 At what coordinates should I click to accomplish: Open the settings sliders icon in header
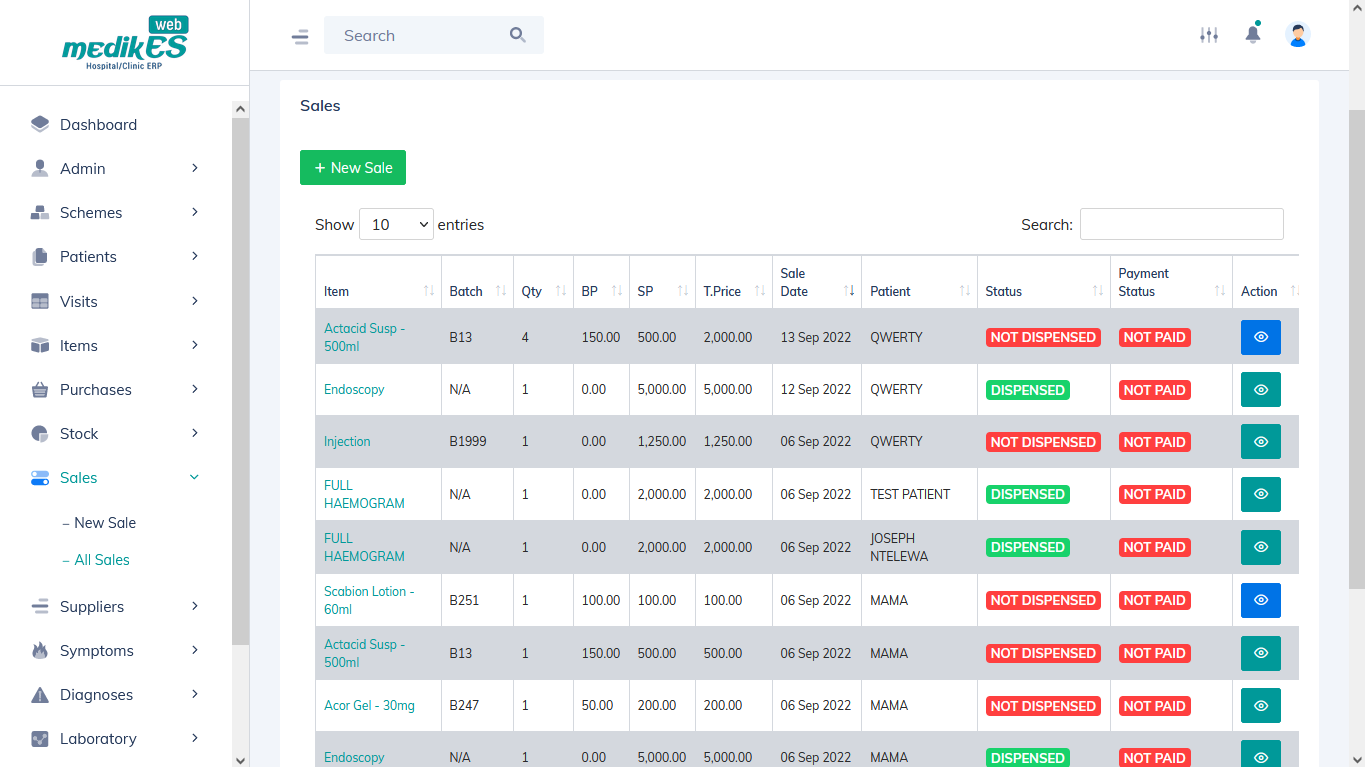pyautogui.click(x=1209, y=35)
